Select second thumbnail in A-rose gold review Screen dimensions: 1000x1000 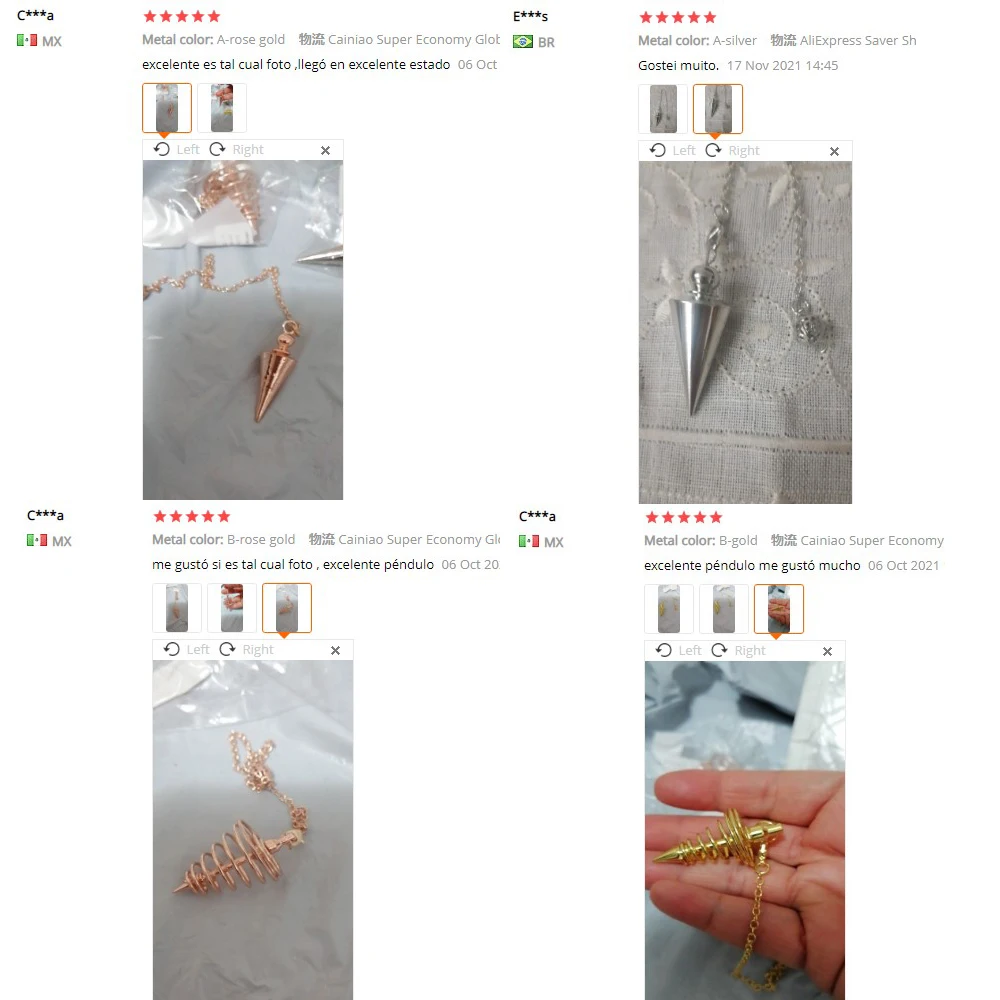pos(222,108)
